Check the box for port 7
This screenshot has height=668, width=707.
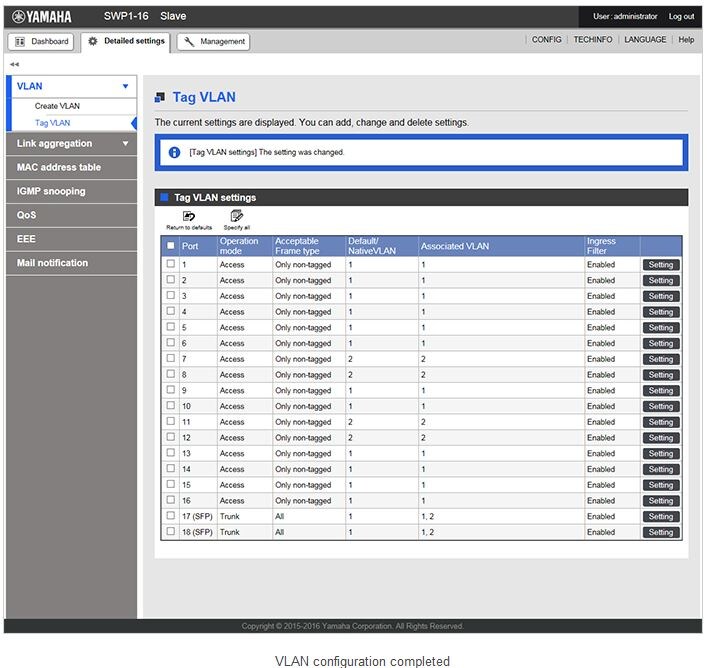(170, 358)
